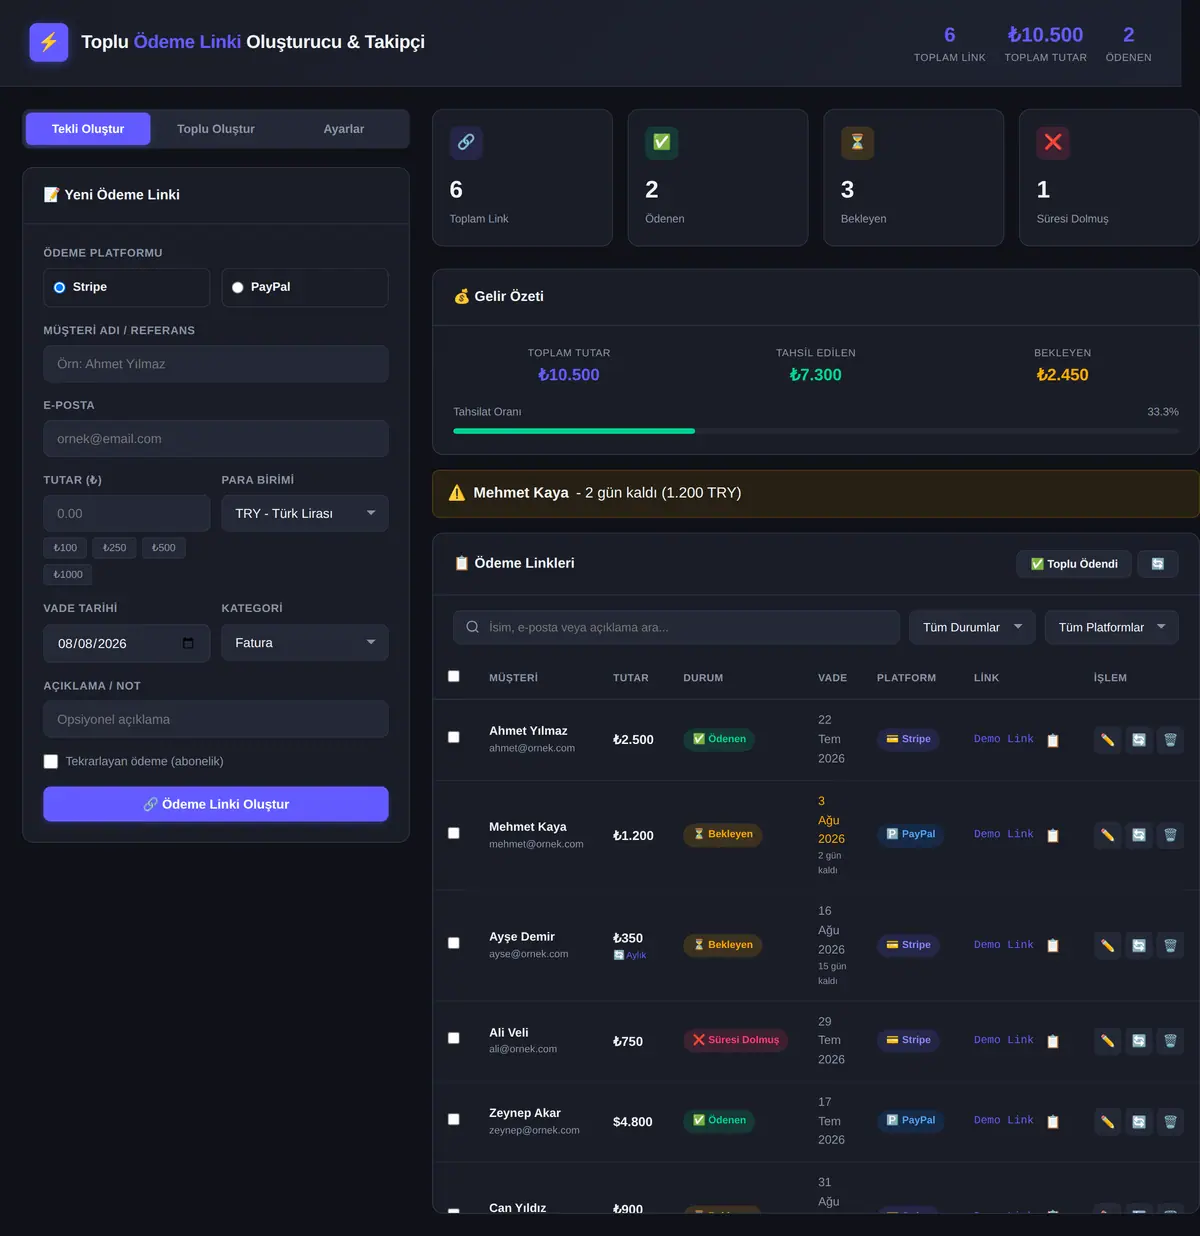
Task: Expand the Tüm Platformlar filter dropdown
Action: 1112,627
